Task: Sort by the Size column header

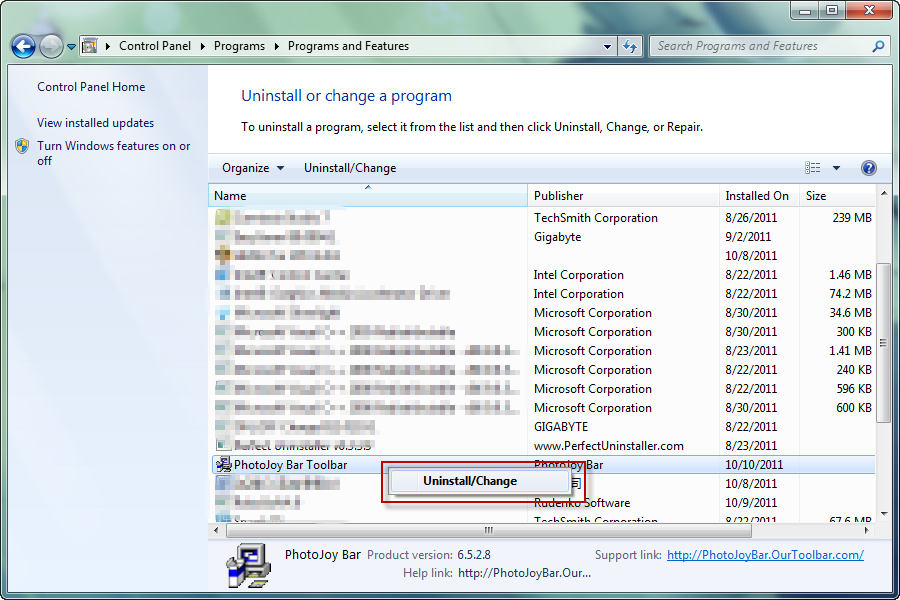Action: 837,196
